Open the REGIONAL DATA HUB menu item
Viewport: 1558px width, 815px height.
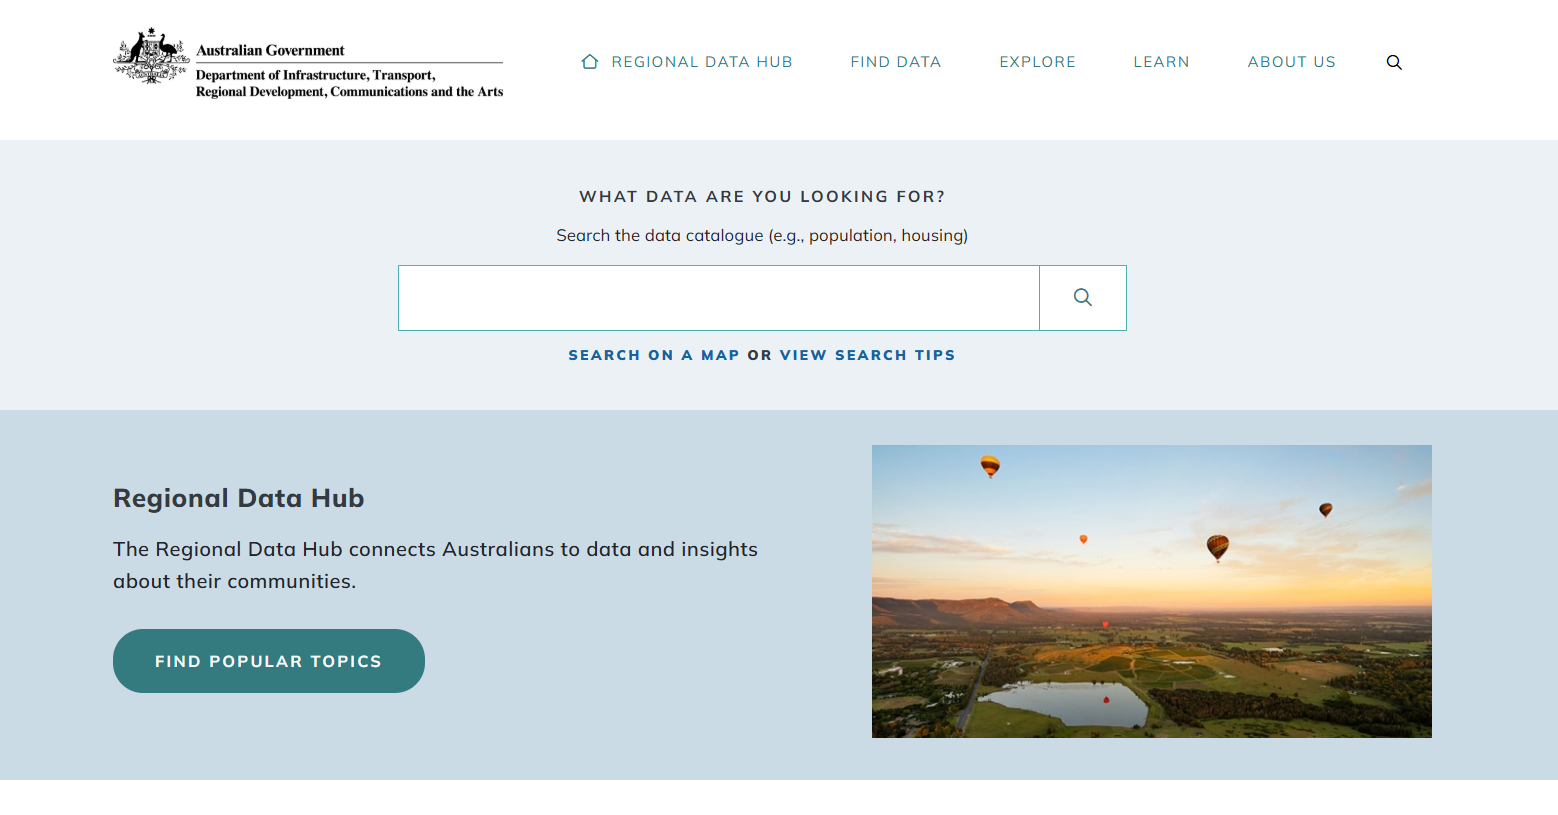point(701,61)
